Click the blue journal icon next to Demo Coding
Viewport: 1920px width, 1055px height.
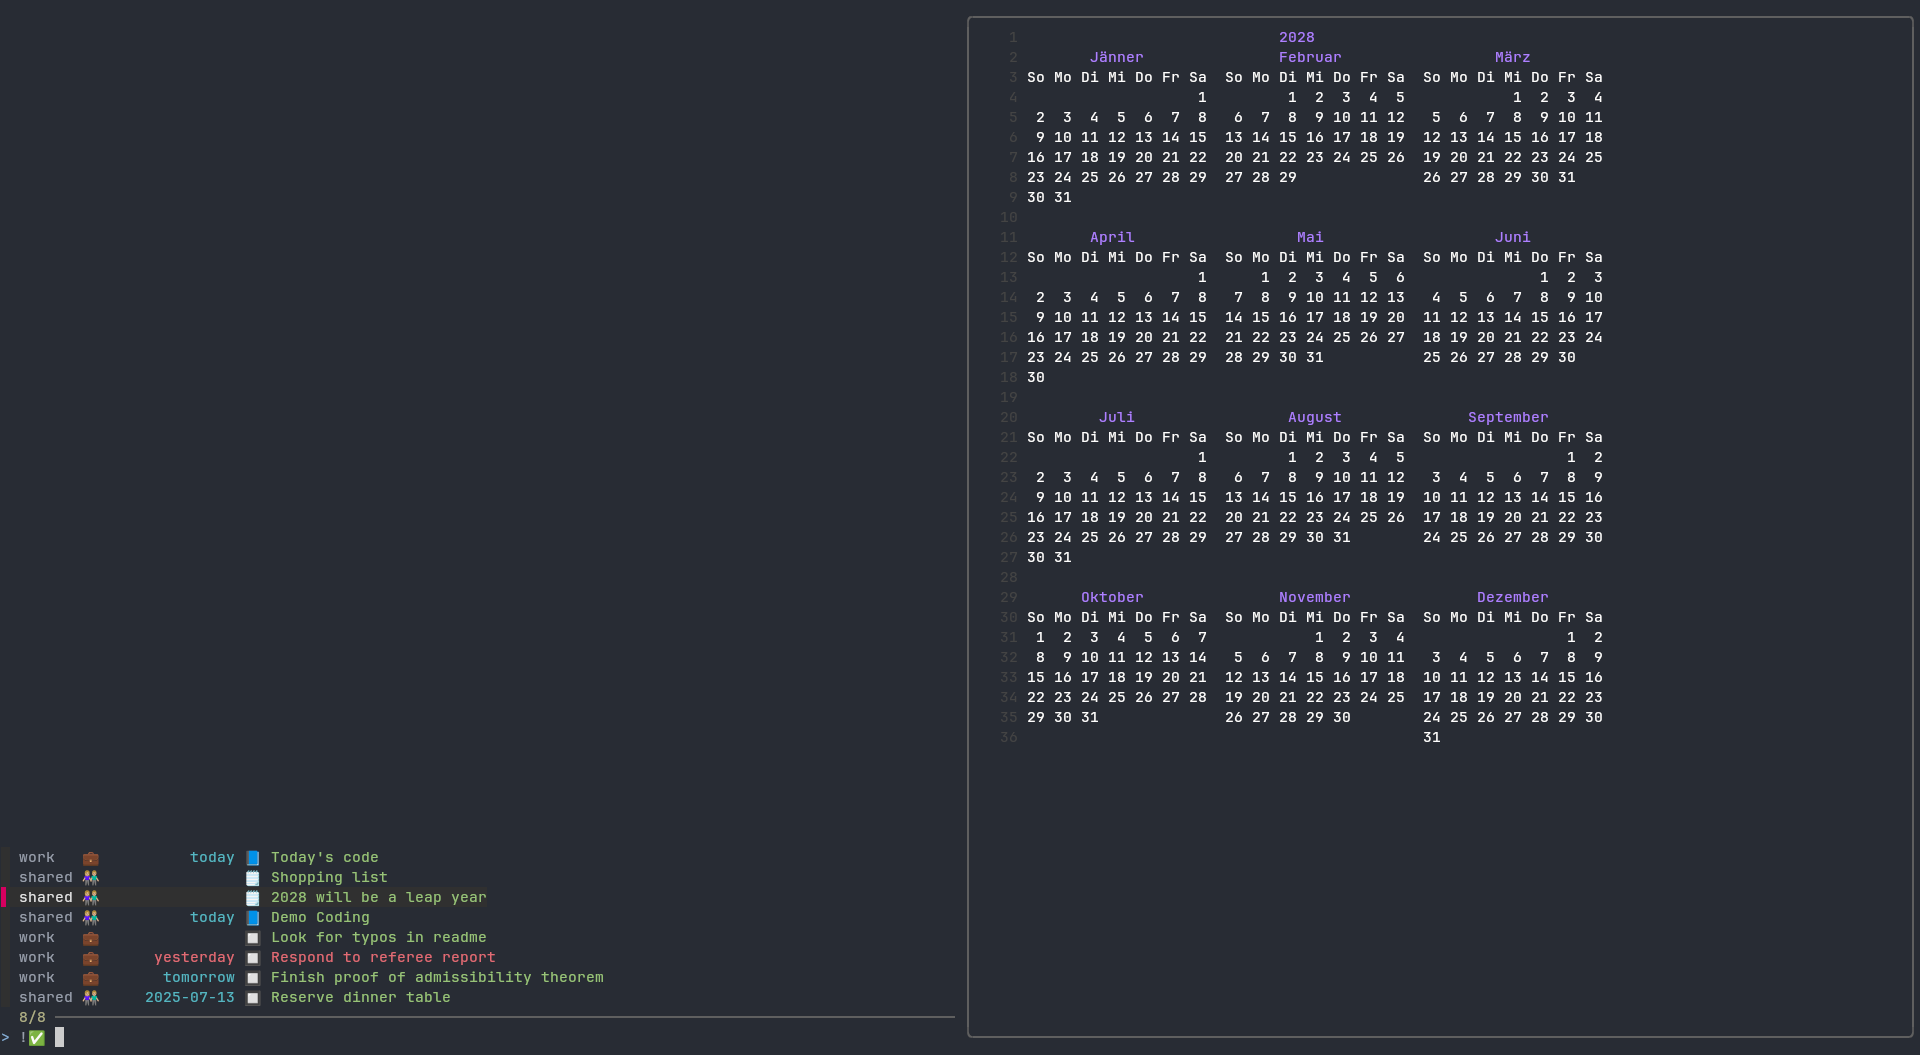tap(253, 918)
